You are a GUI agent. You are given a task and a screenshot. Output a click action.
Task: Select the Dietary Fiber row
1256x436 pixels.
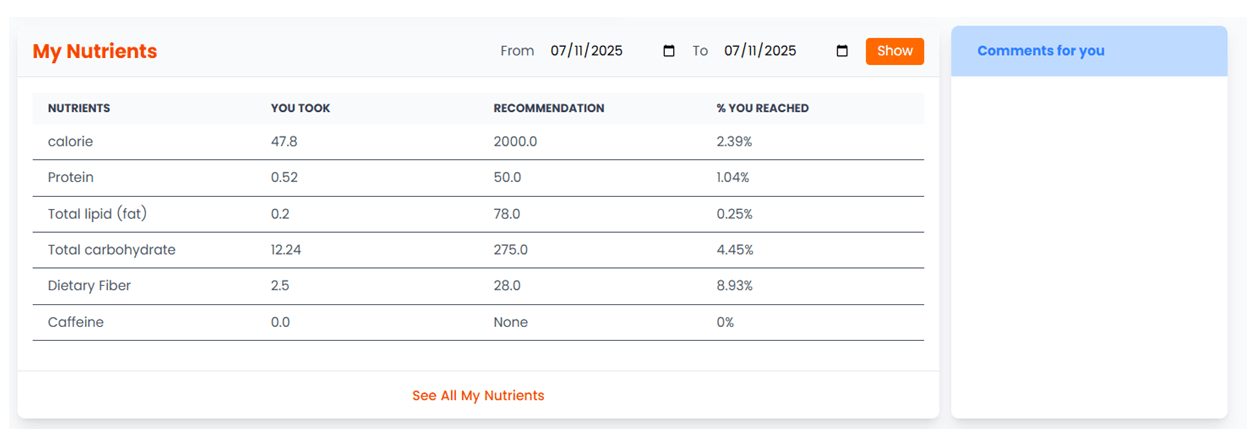tap(478, 286)
